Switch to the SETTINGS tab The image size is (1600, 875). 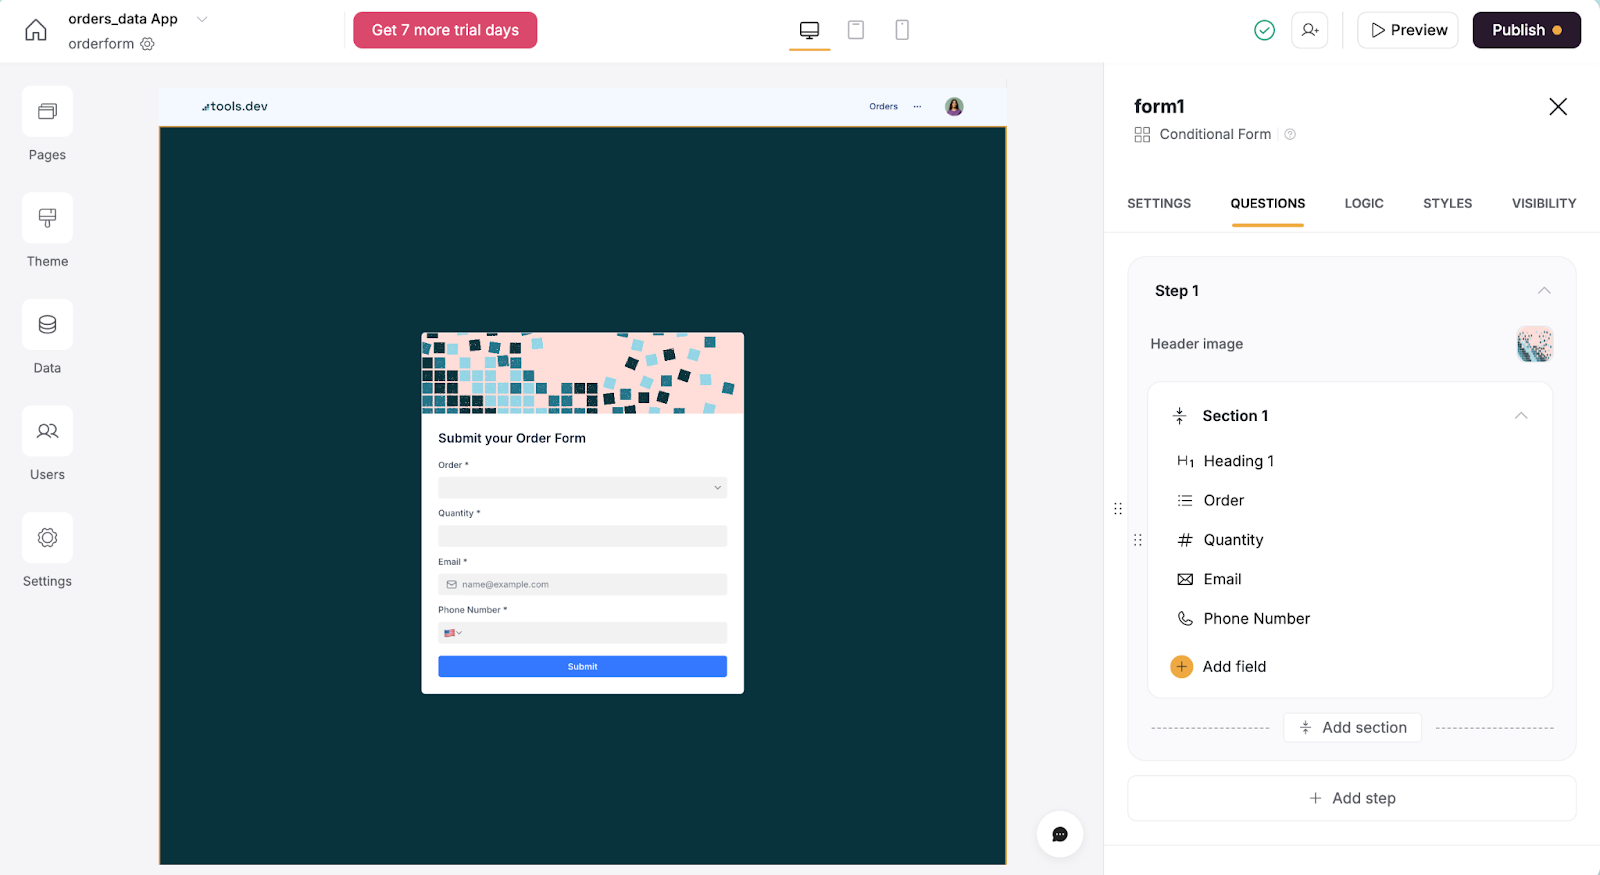[x=1159, y=203]
